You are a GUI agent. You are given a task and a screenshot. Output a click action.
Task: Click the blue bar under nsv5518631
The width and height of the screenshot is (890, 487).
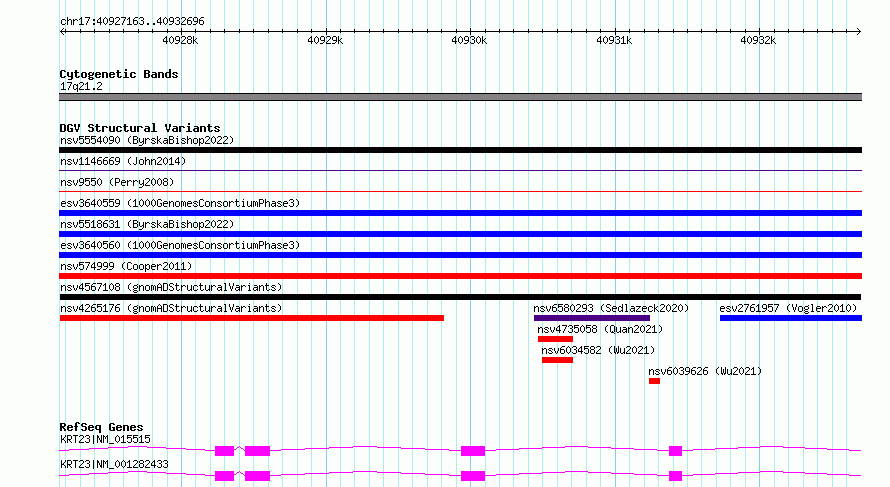tap(460, 234)
